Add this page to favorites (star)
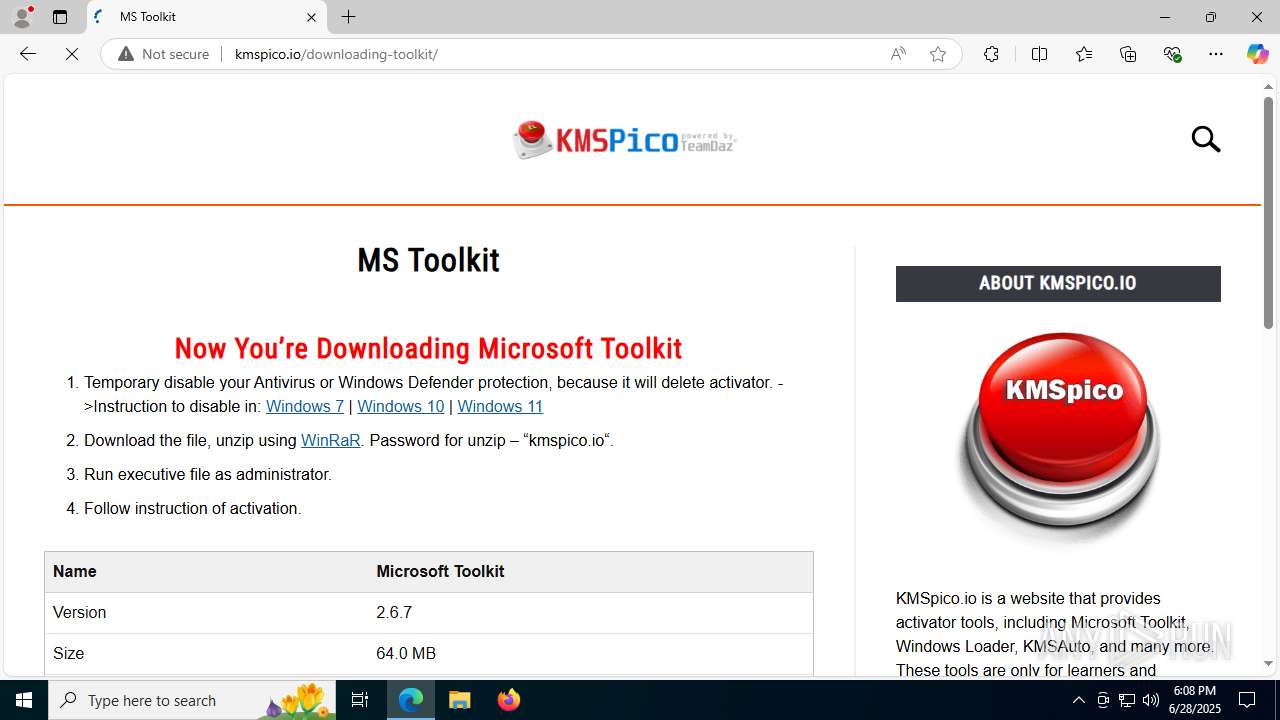The width and height of the screenshot is (1280, 720). tap(937, 54)
